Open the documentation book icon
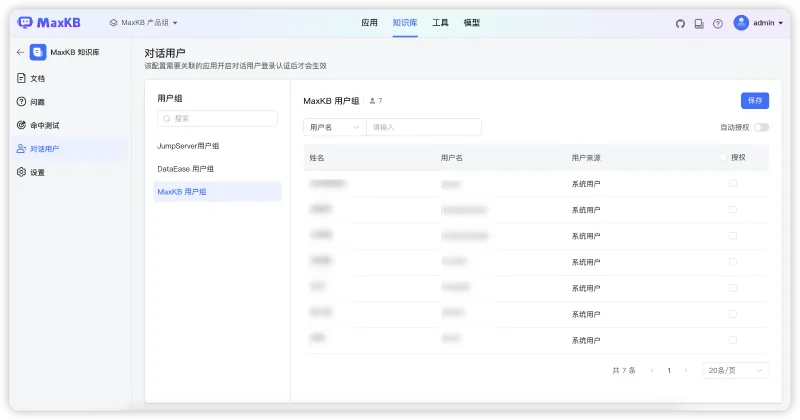800x420 pixels. [x=699, y=23]
